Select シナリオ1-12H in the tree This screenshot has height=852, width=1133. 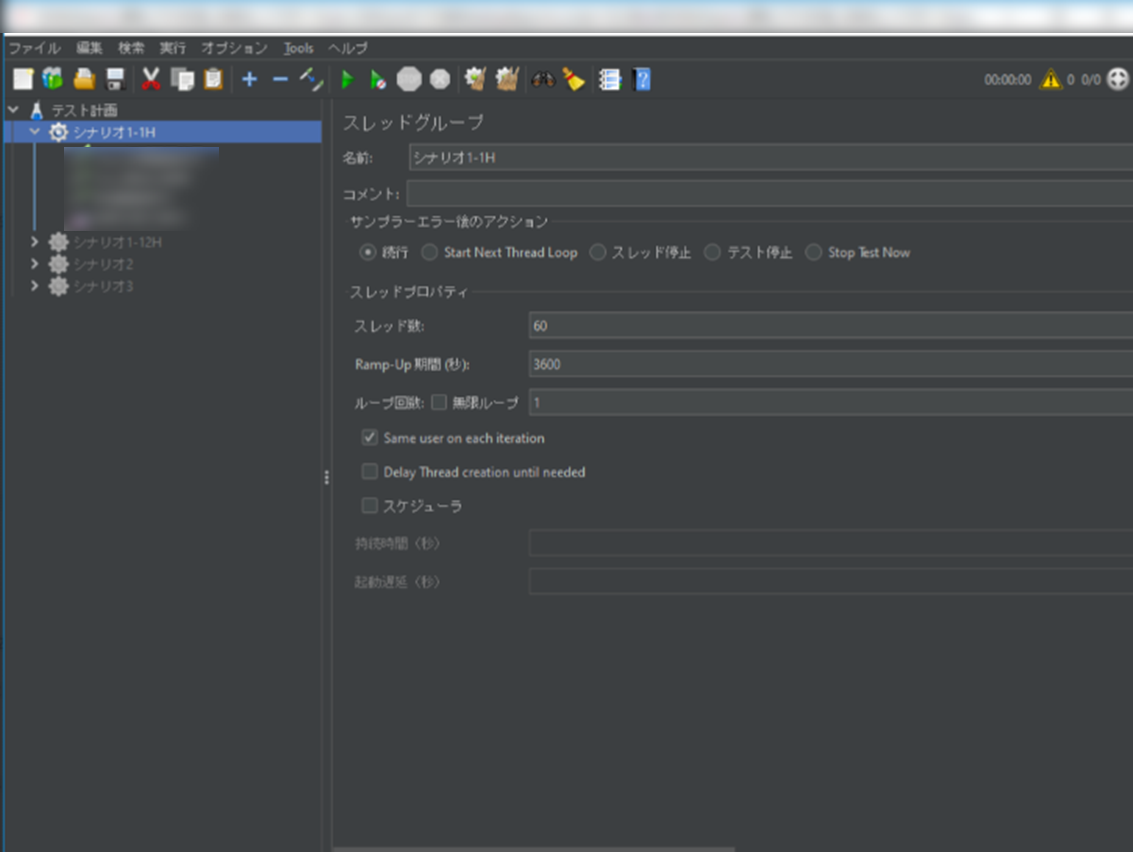(118, 242)
